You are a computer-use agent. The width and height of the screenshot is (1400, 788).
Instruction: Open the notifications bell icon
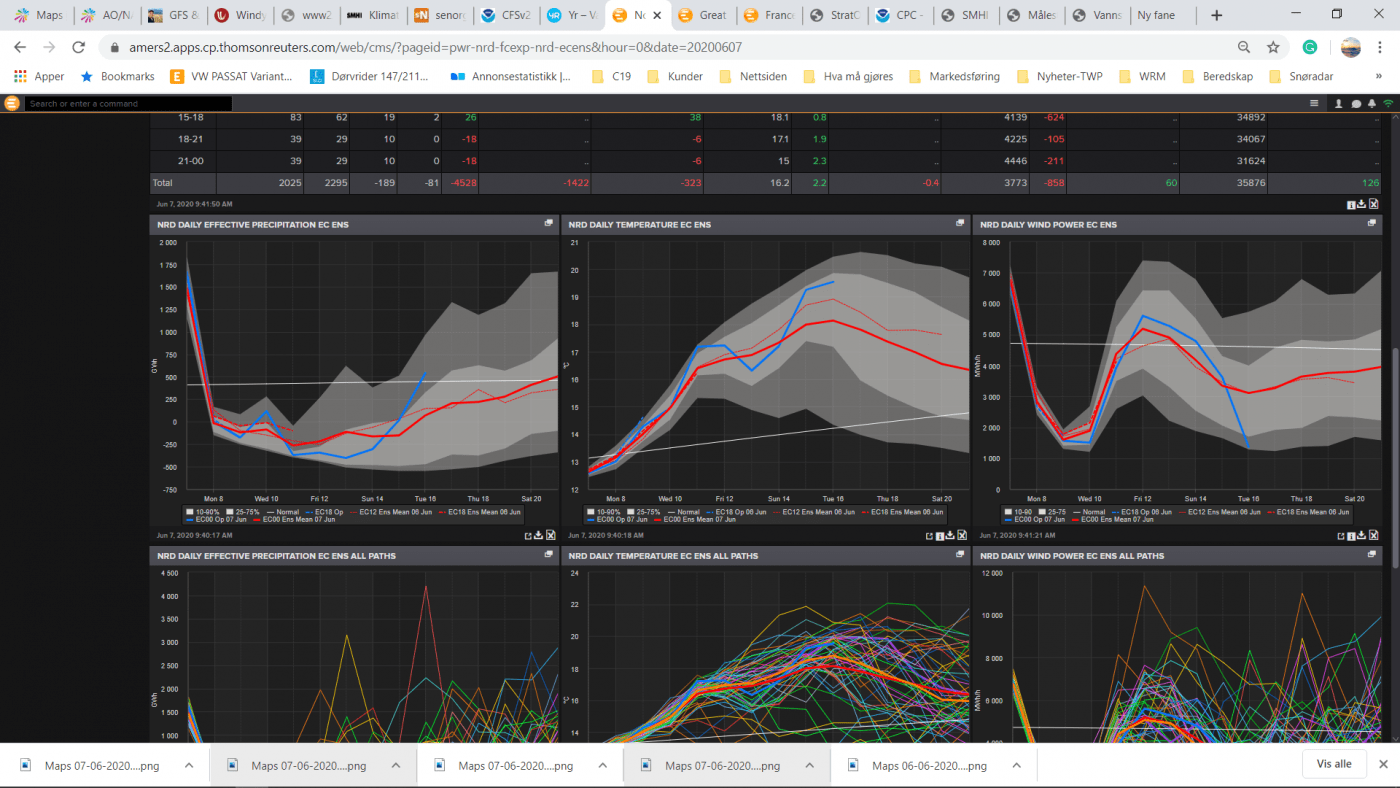click(x=1372, y=103)
